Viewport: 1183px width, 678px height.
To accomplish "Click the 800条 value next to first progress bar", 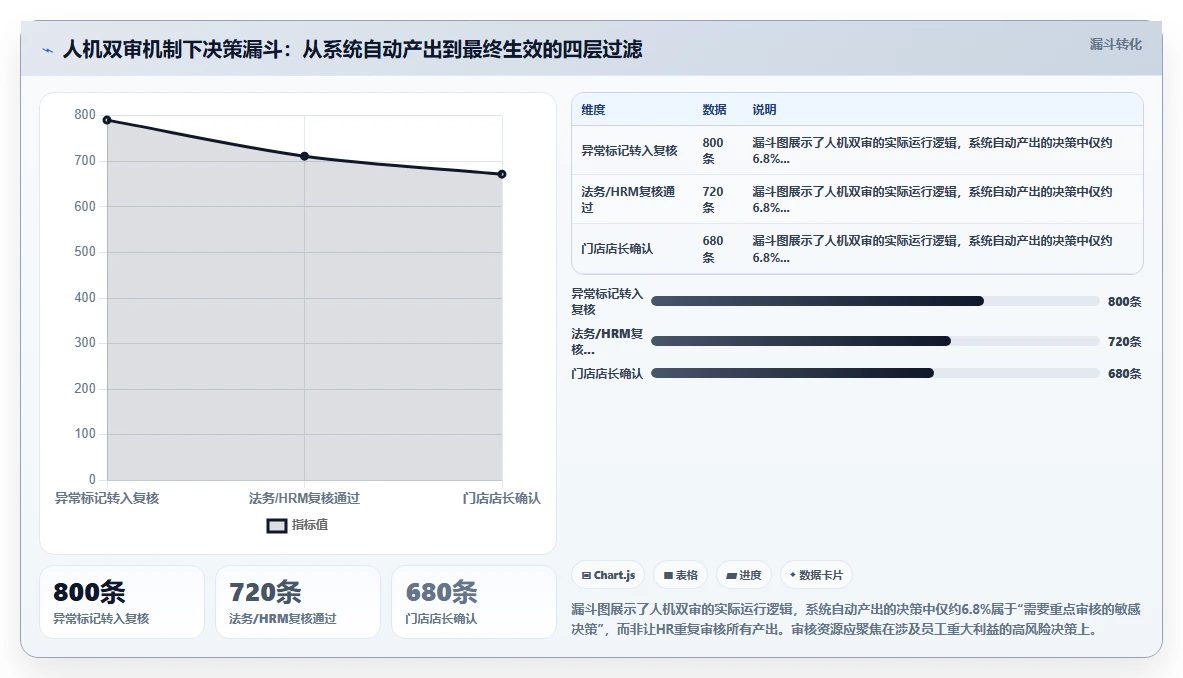I will (x=1124, y=302).
